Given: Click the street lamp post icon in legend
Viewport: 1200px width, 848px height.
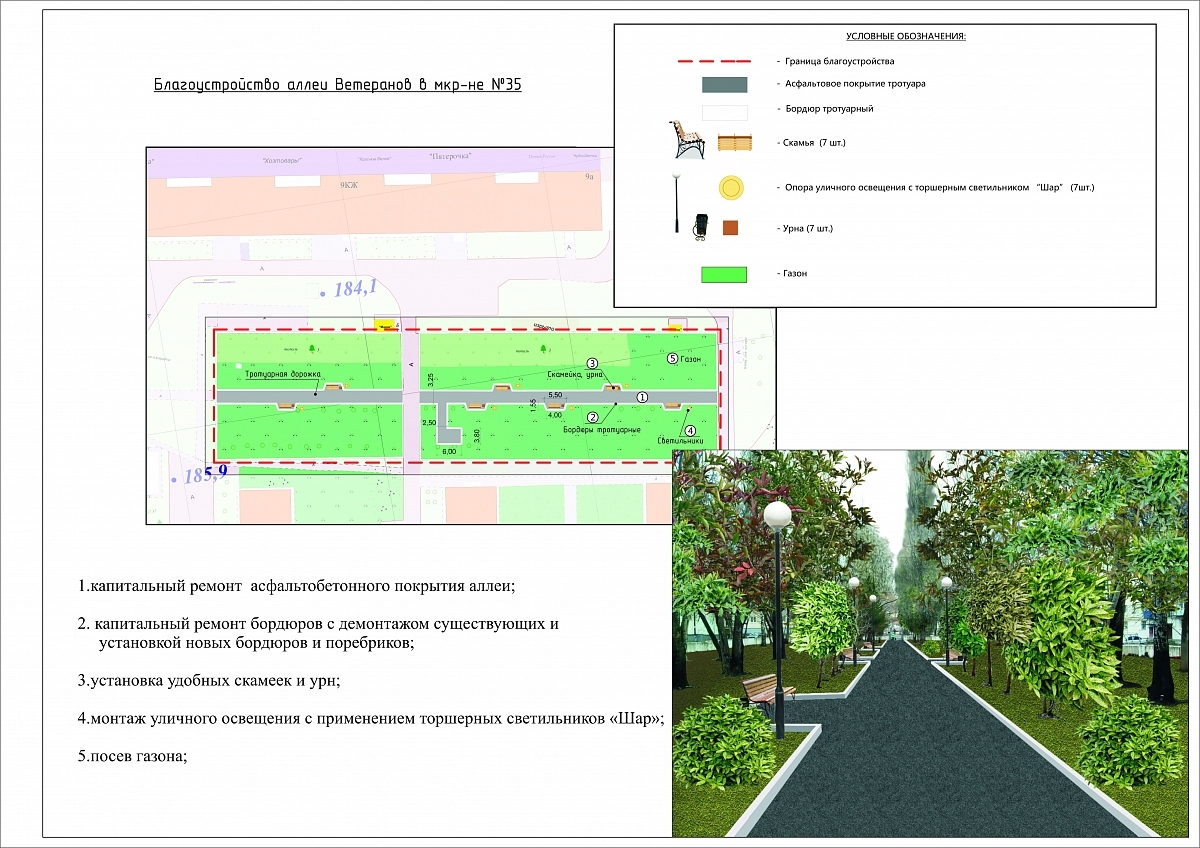Looking at the screenshot, I should click(675, 203).
